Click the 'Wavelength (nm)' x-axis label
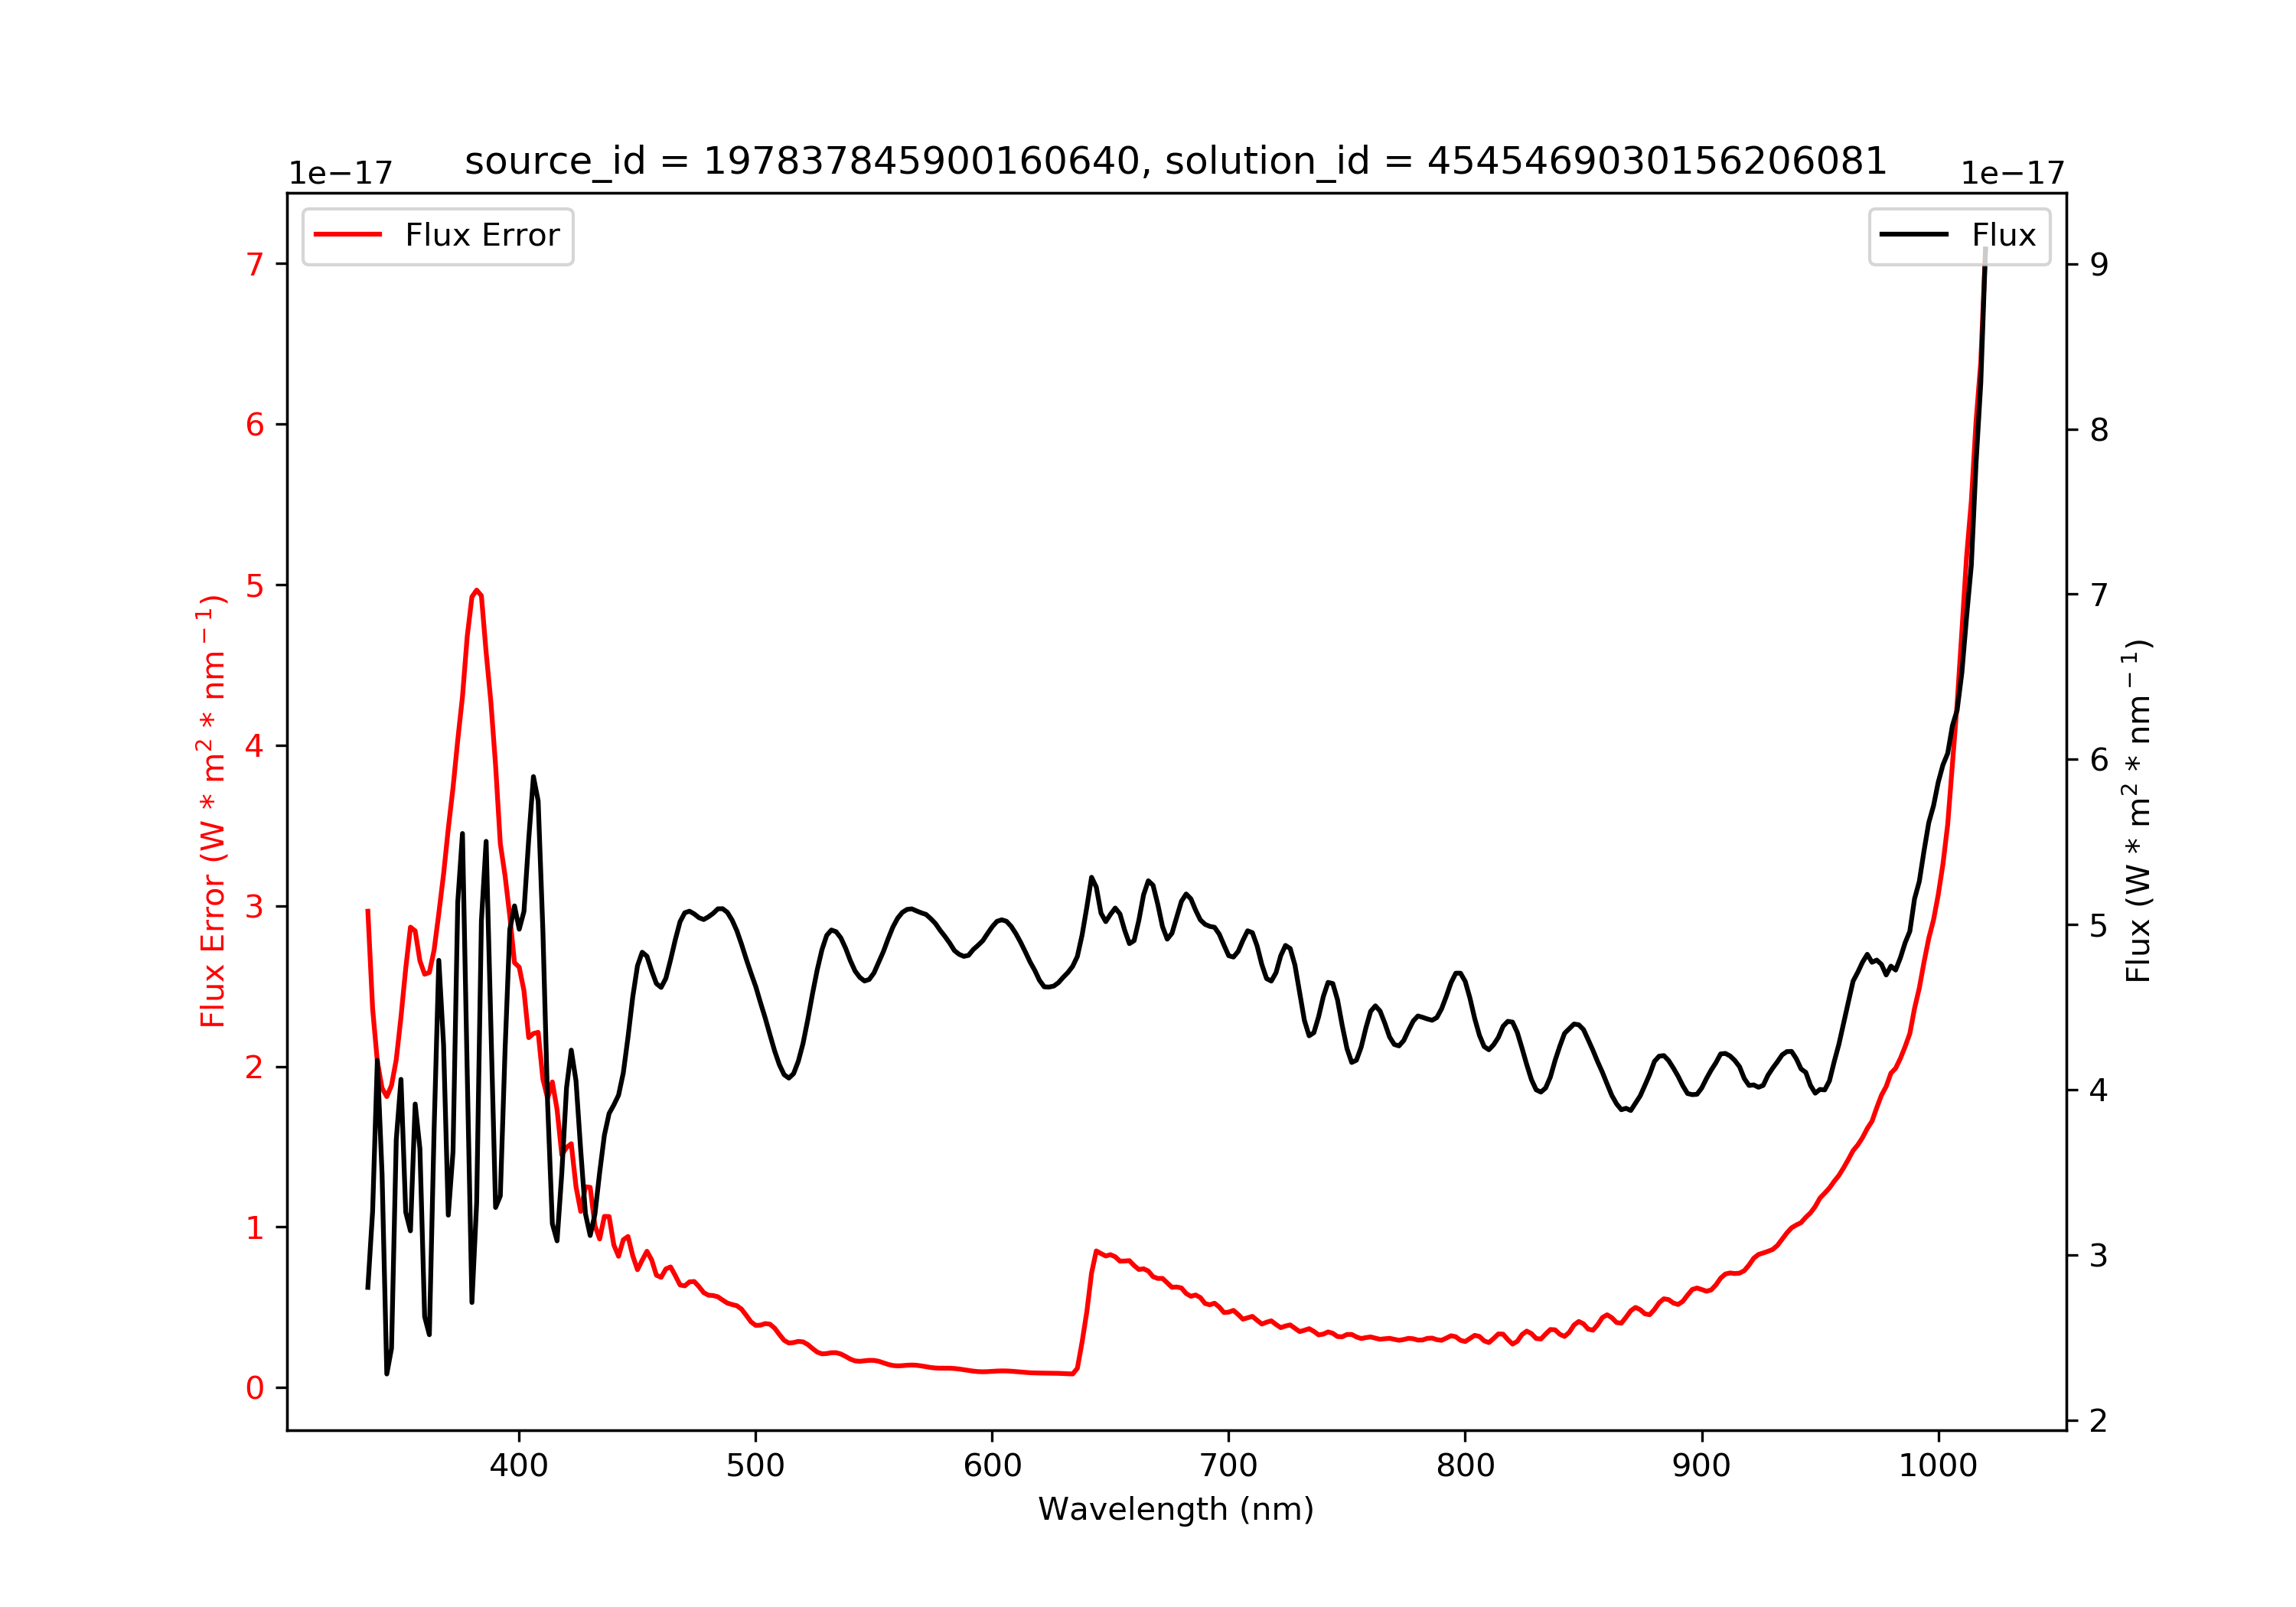 pyautogui.click(x=1175, y=1509)
